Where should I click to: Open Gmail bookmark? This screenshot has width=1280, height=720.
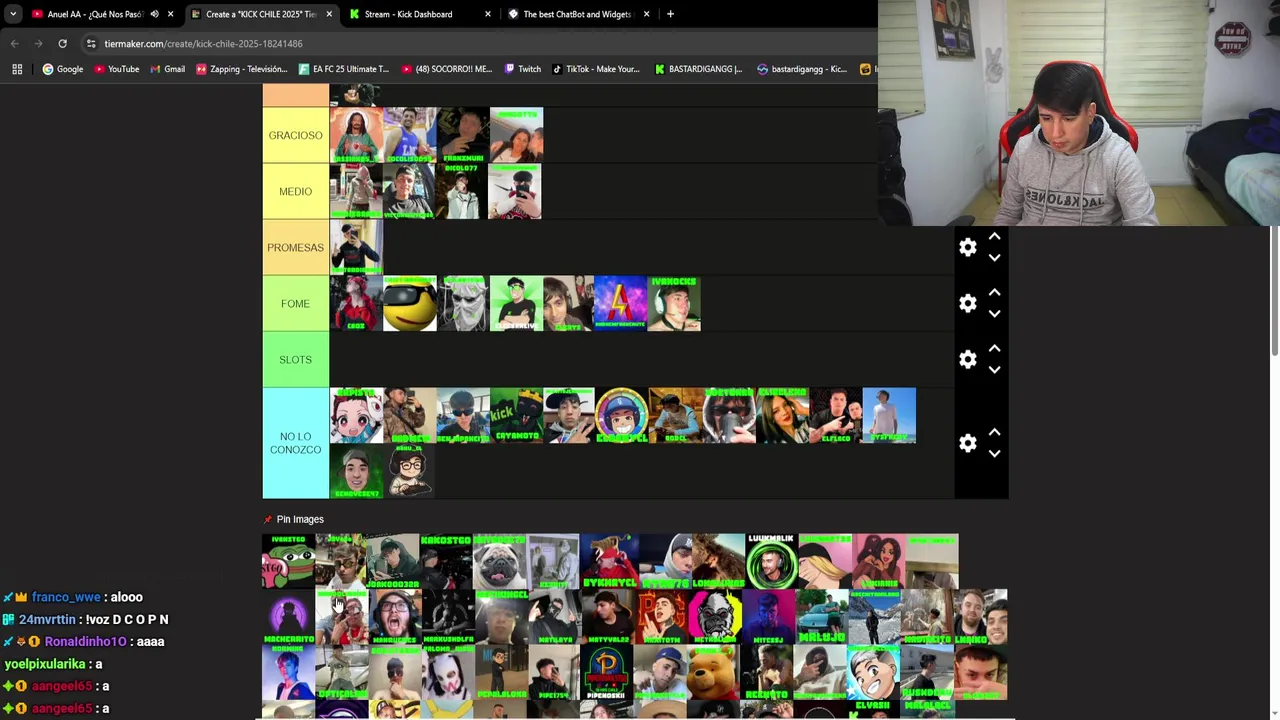[x=167, y=69]
